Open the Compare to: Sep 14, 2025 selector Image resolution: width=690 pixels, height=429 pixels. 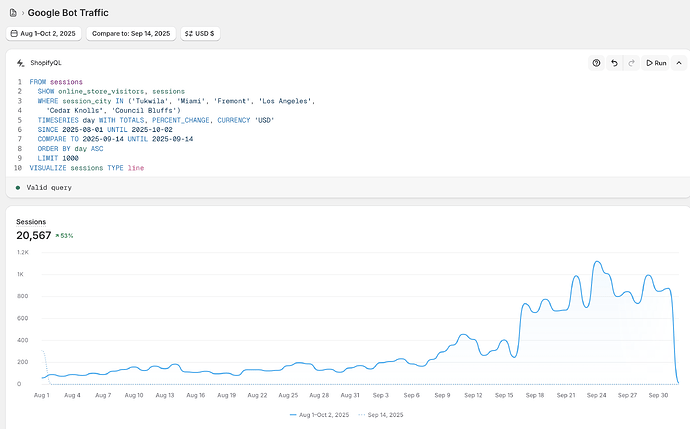tap(131, 34)
